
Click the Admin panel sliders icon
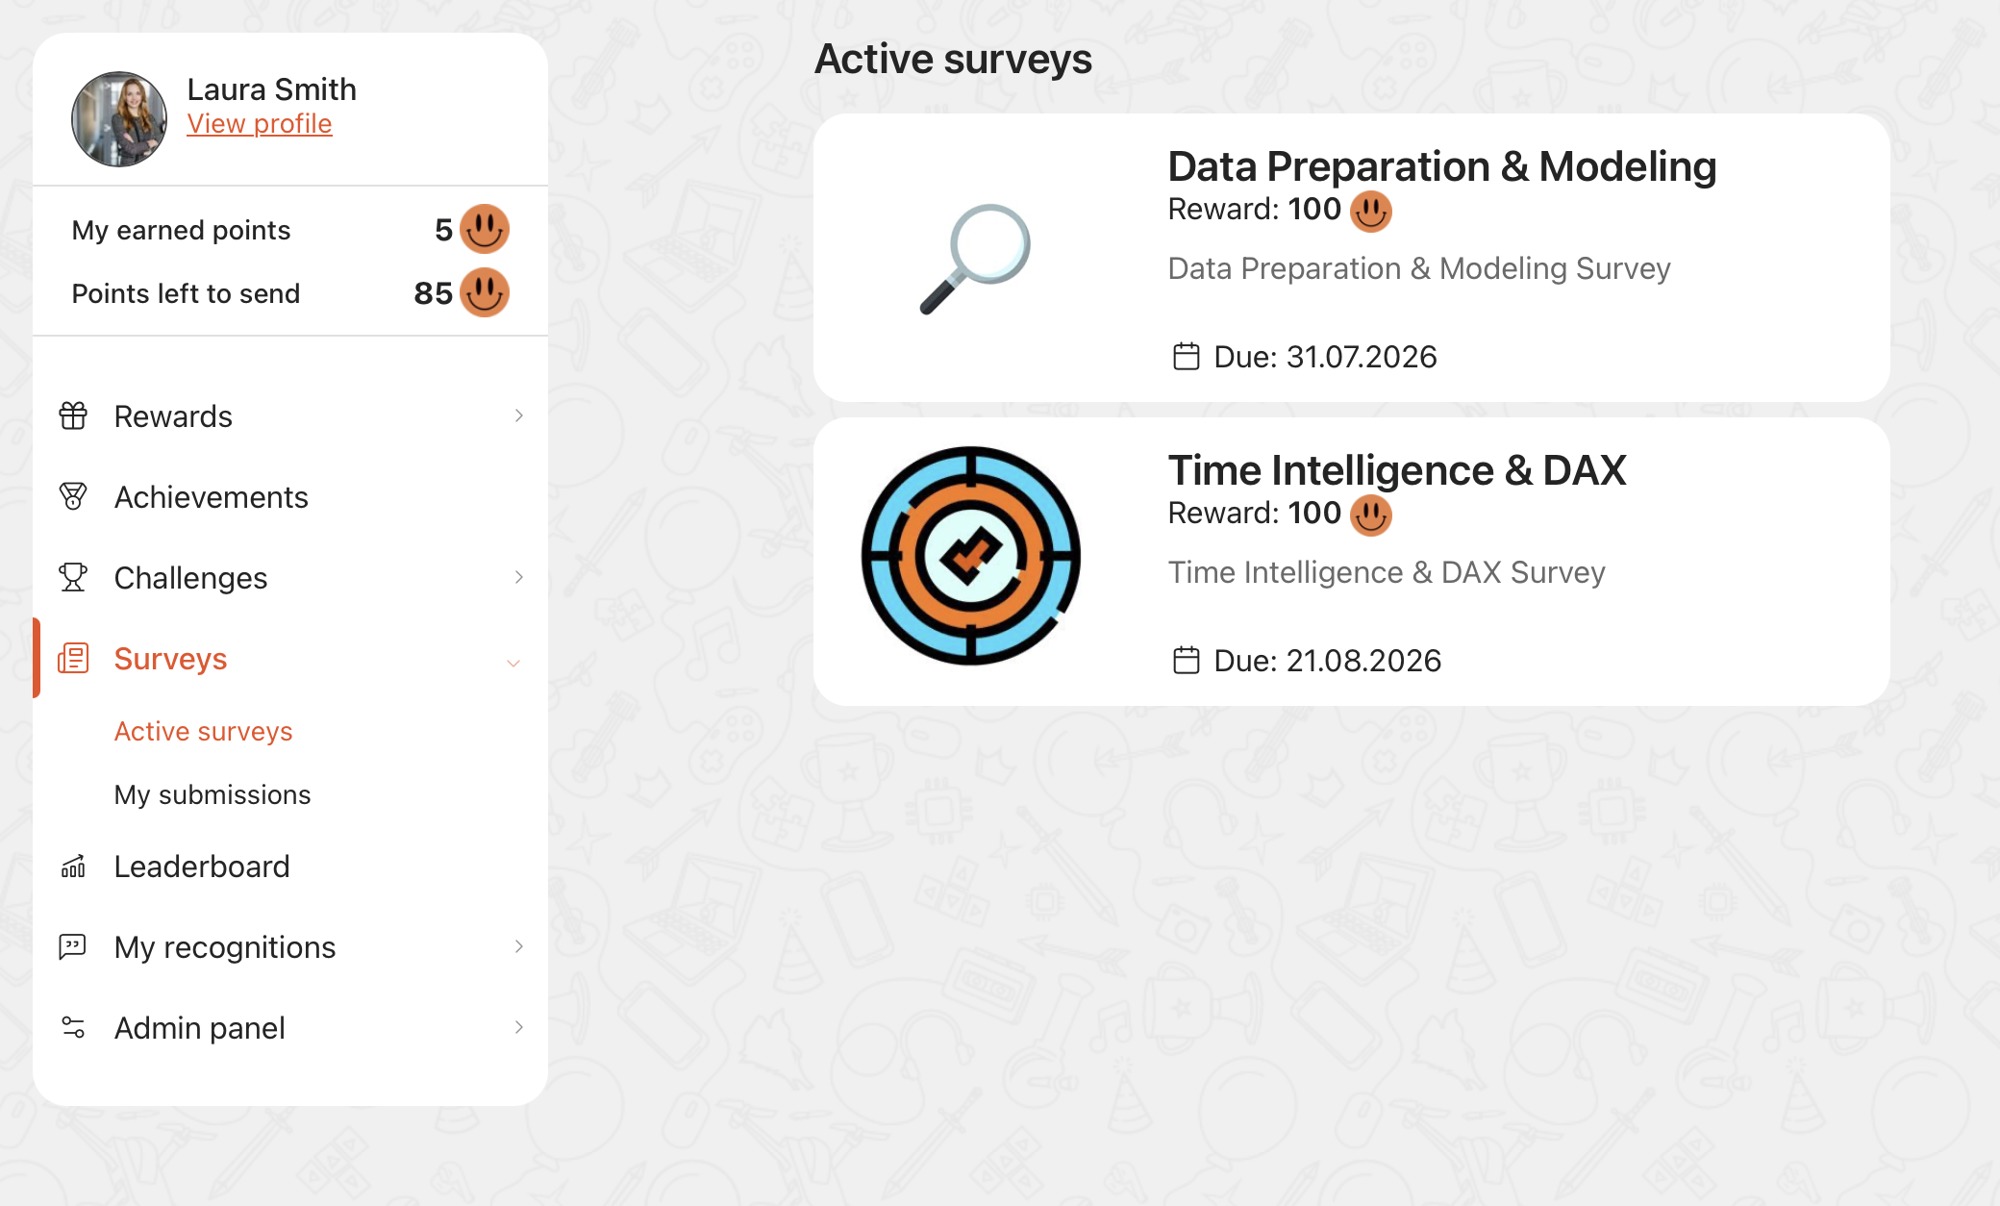click(x=73, y=1028)
